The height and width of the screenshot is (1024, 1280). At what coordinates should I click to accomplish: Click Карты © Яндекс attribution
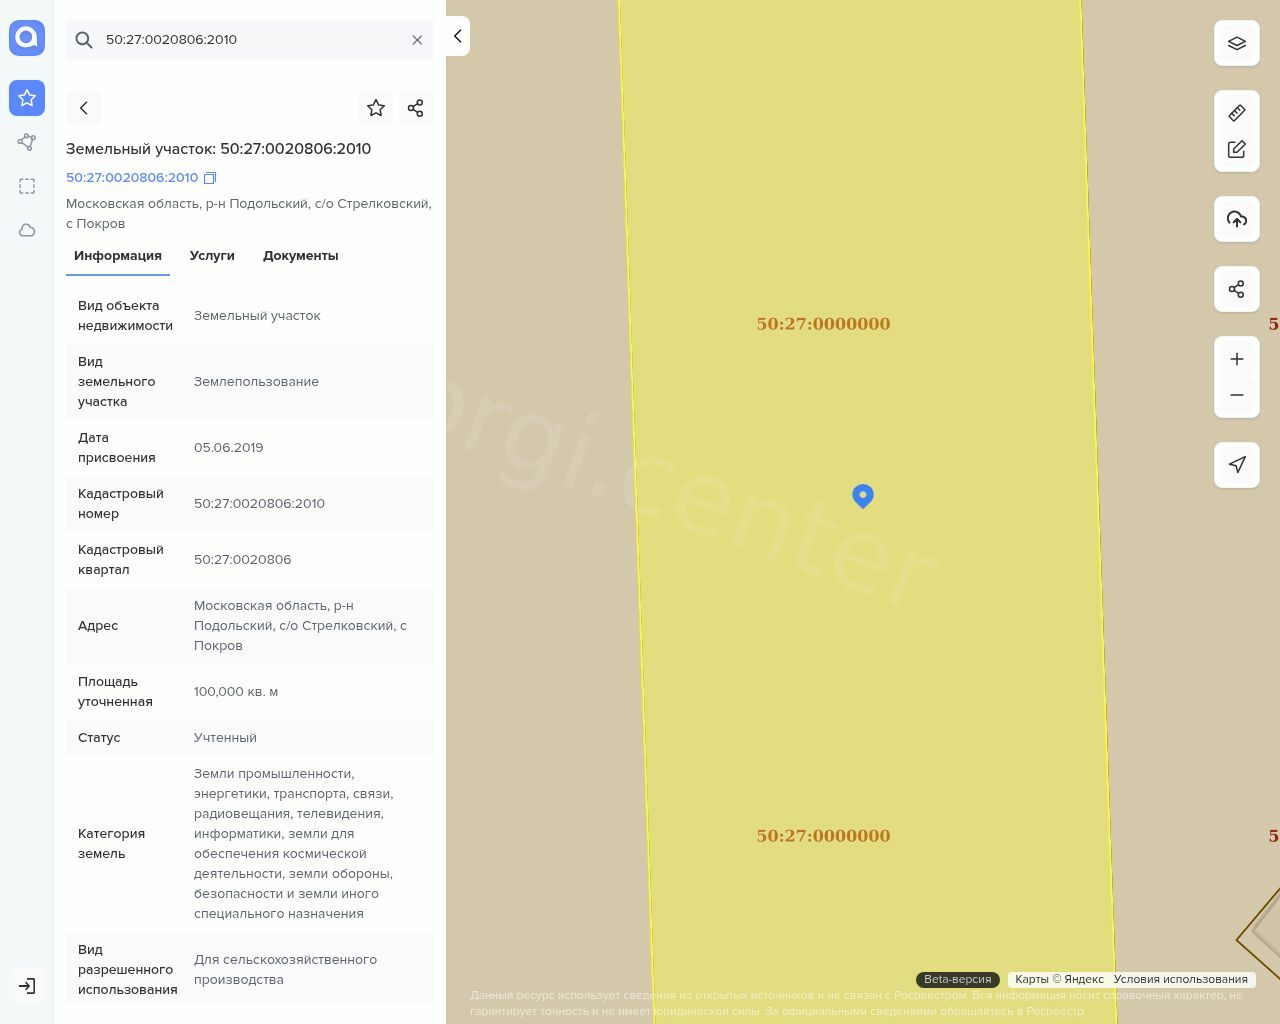pos(1059,979)
